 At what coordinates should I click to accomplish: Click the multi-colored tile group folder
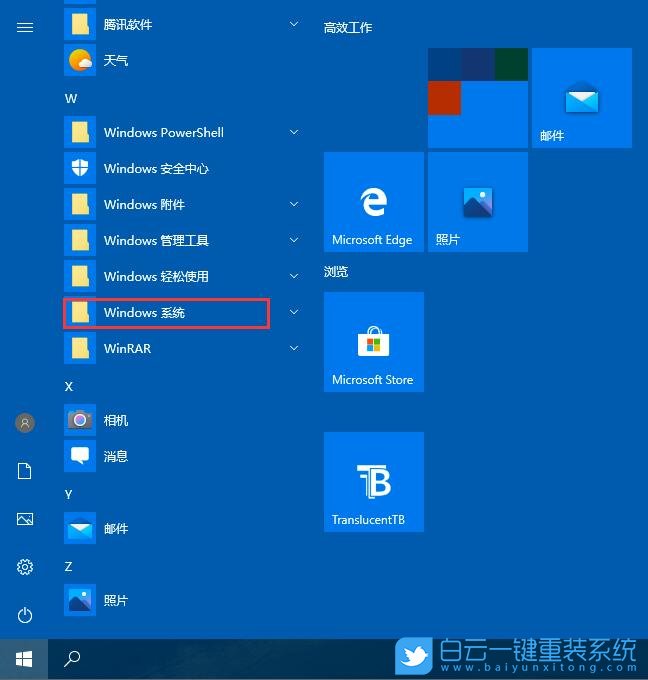tap(478, 98)
